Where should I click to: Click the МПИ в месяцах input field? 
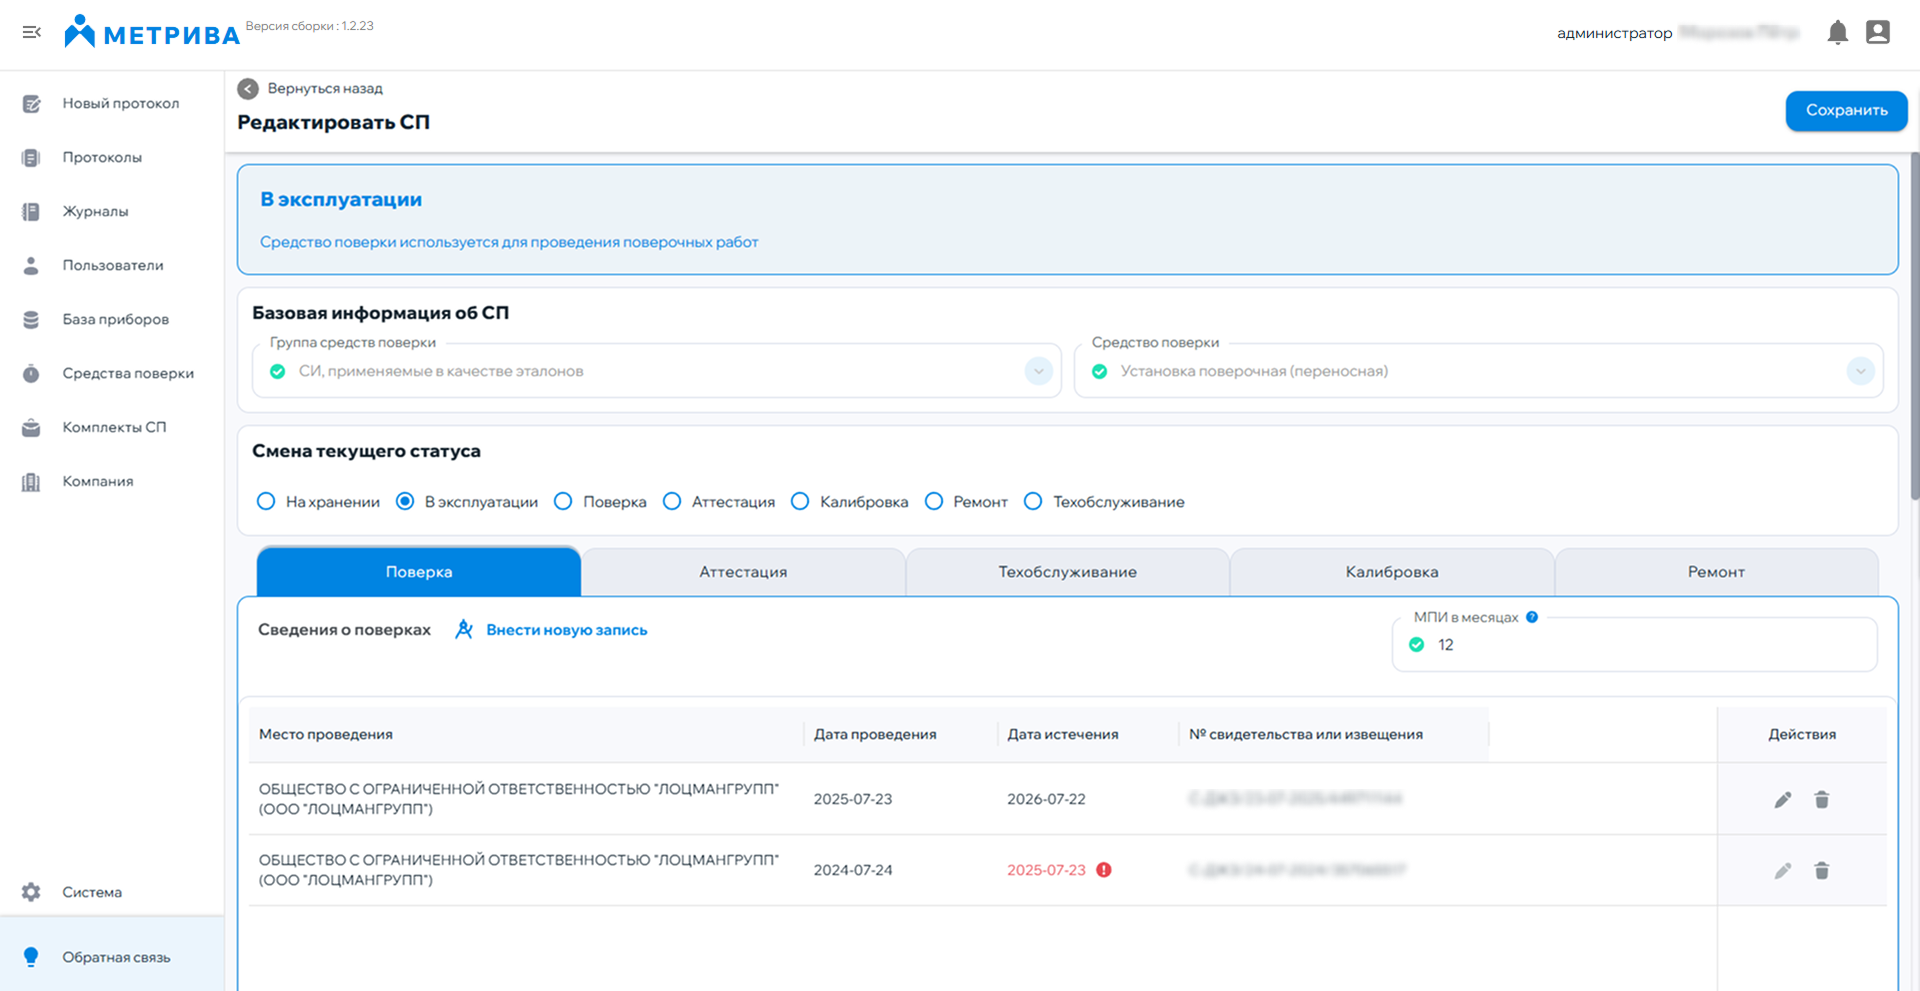coord(1650,645)
